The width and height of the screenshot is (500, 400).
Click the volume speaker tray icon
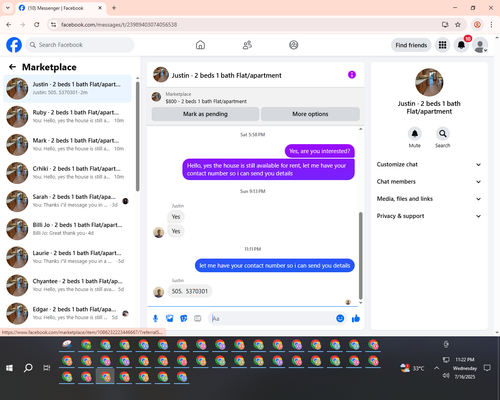pyautogui.click(x=446, y=376)
